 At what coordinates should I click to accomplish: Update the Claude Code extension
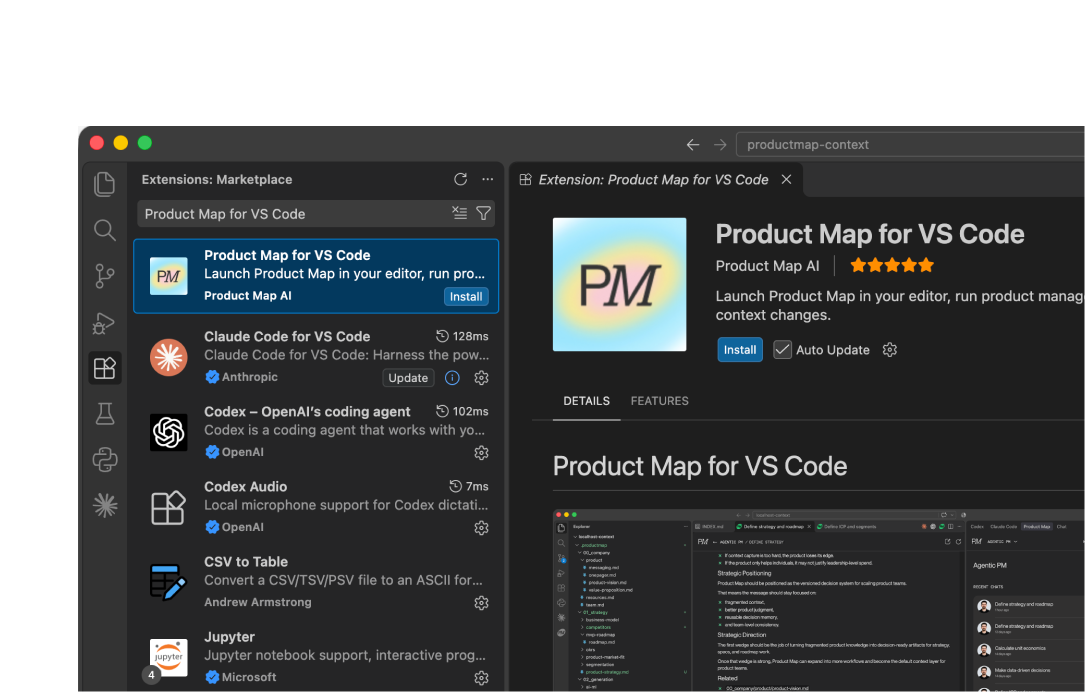(408, 377)
